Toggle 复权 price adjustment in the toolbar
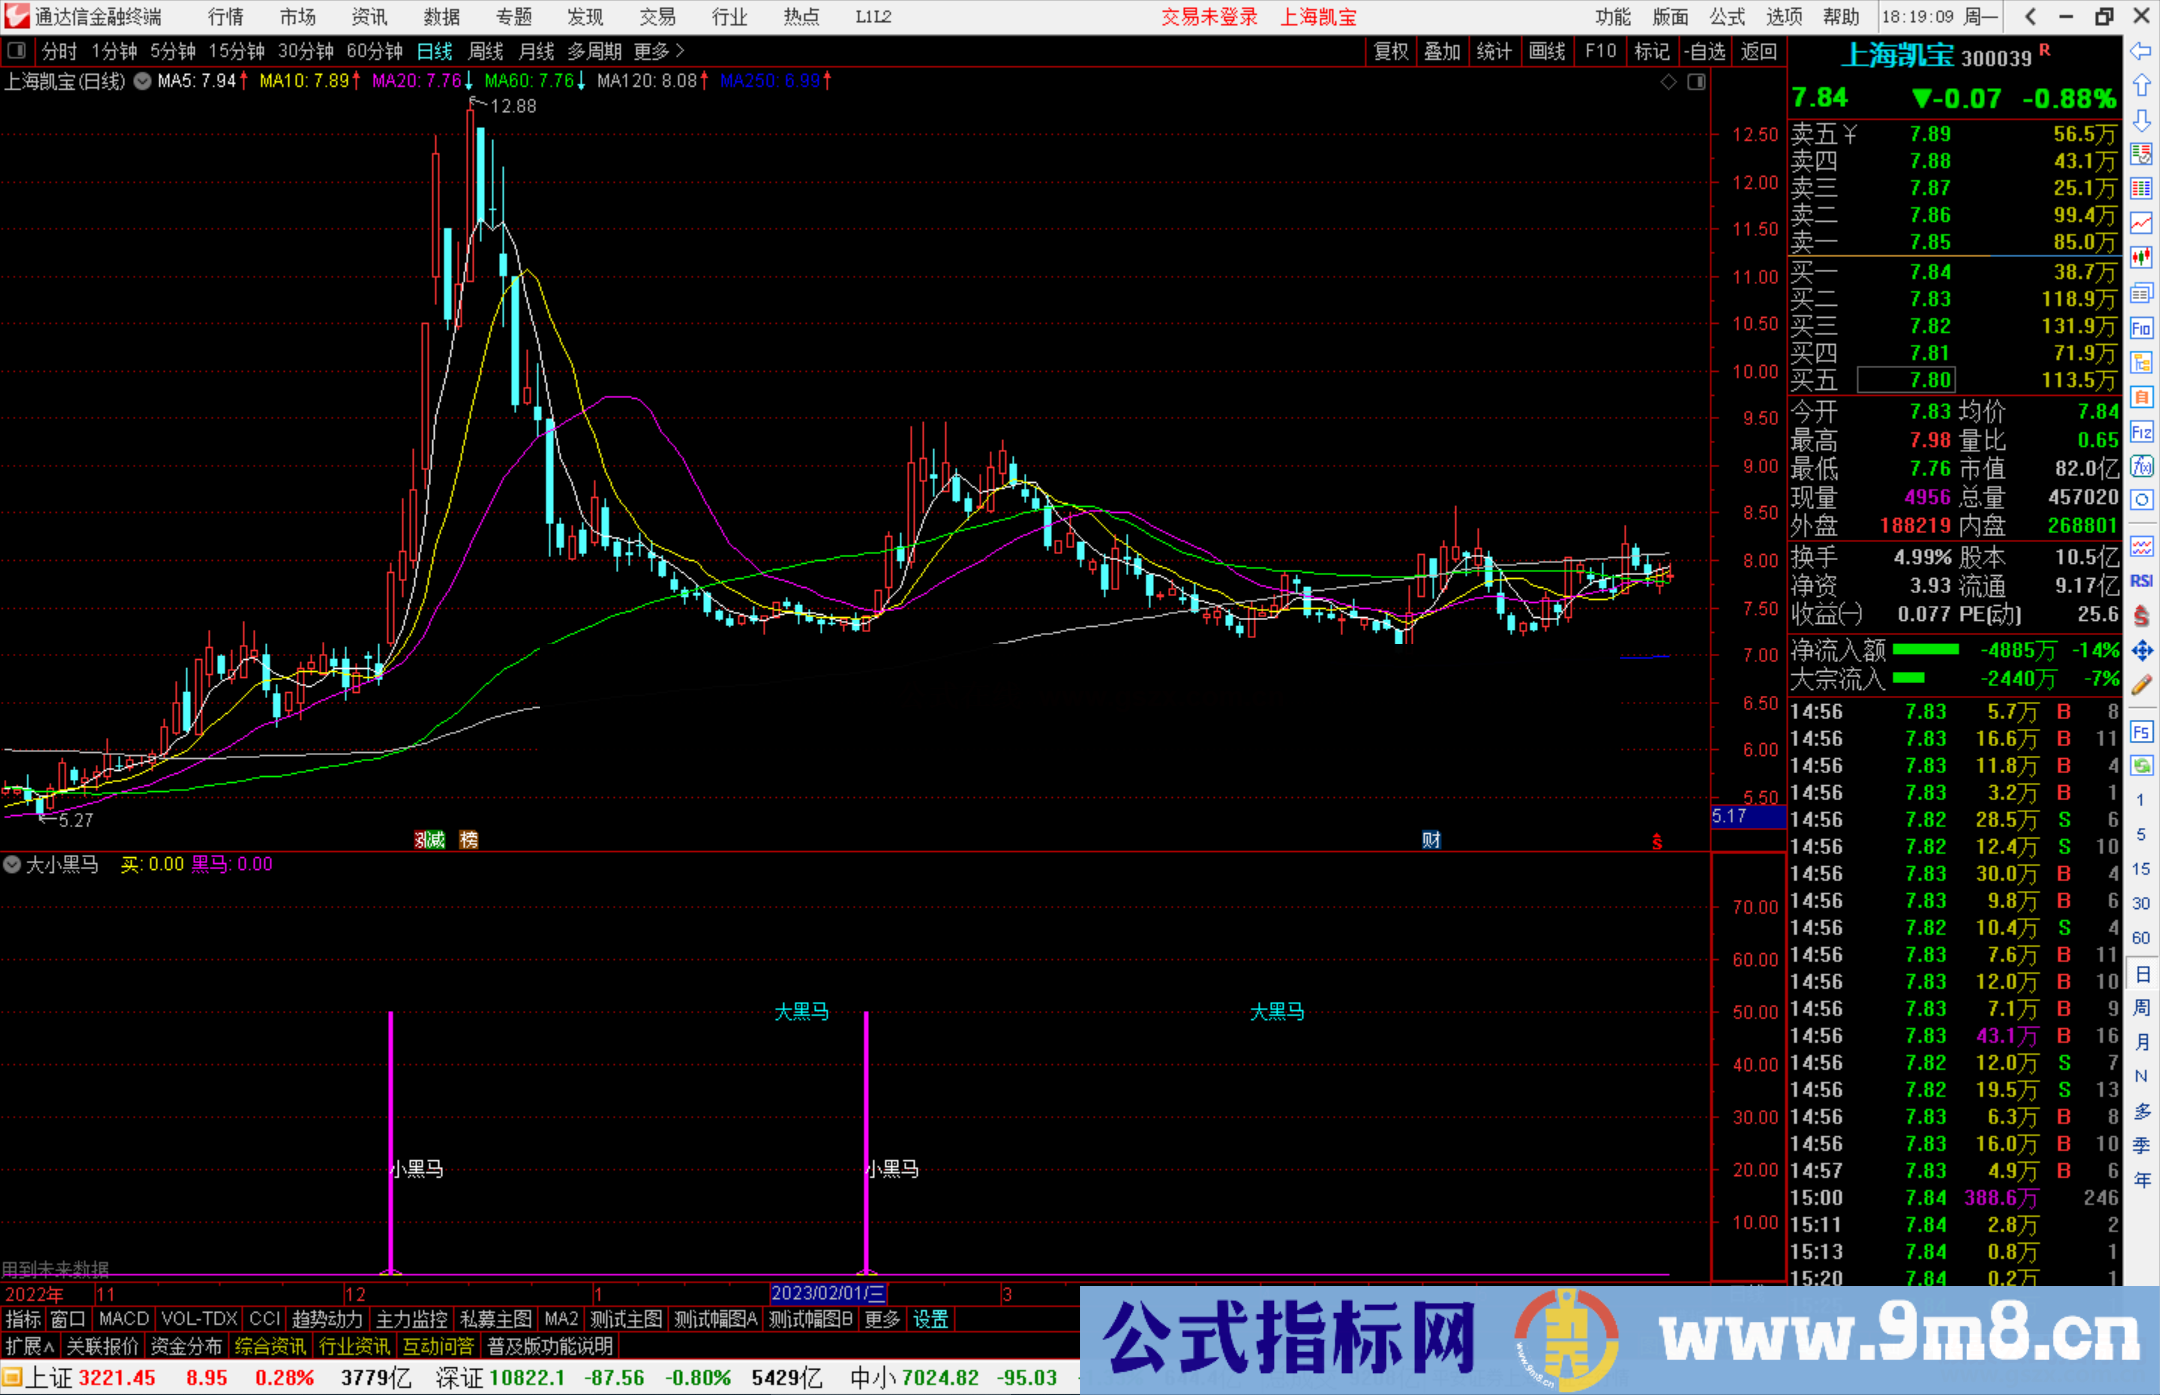2160x1395 pixels. click(x=1391, y=51)
